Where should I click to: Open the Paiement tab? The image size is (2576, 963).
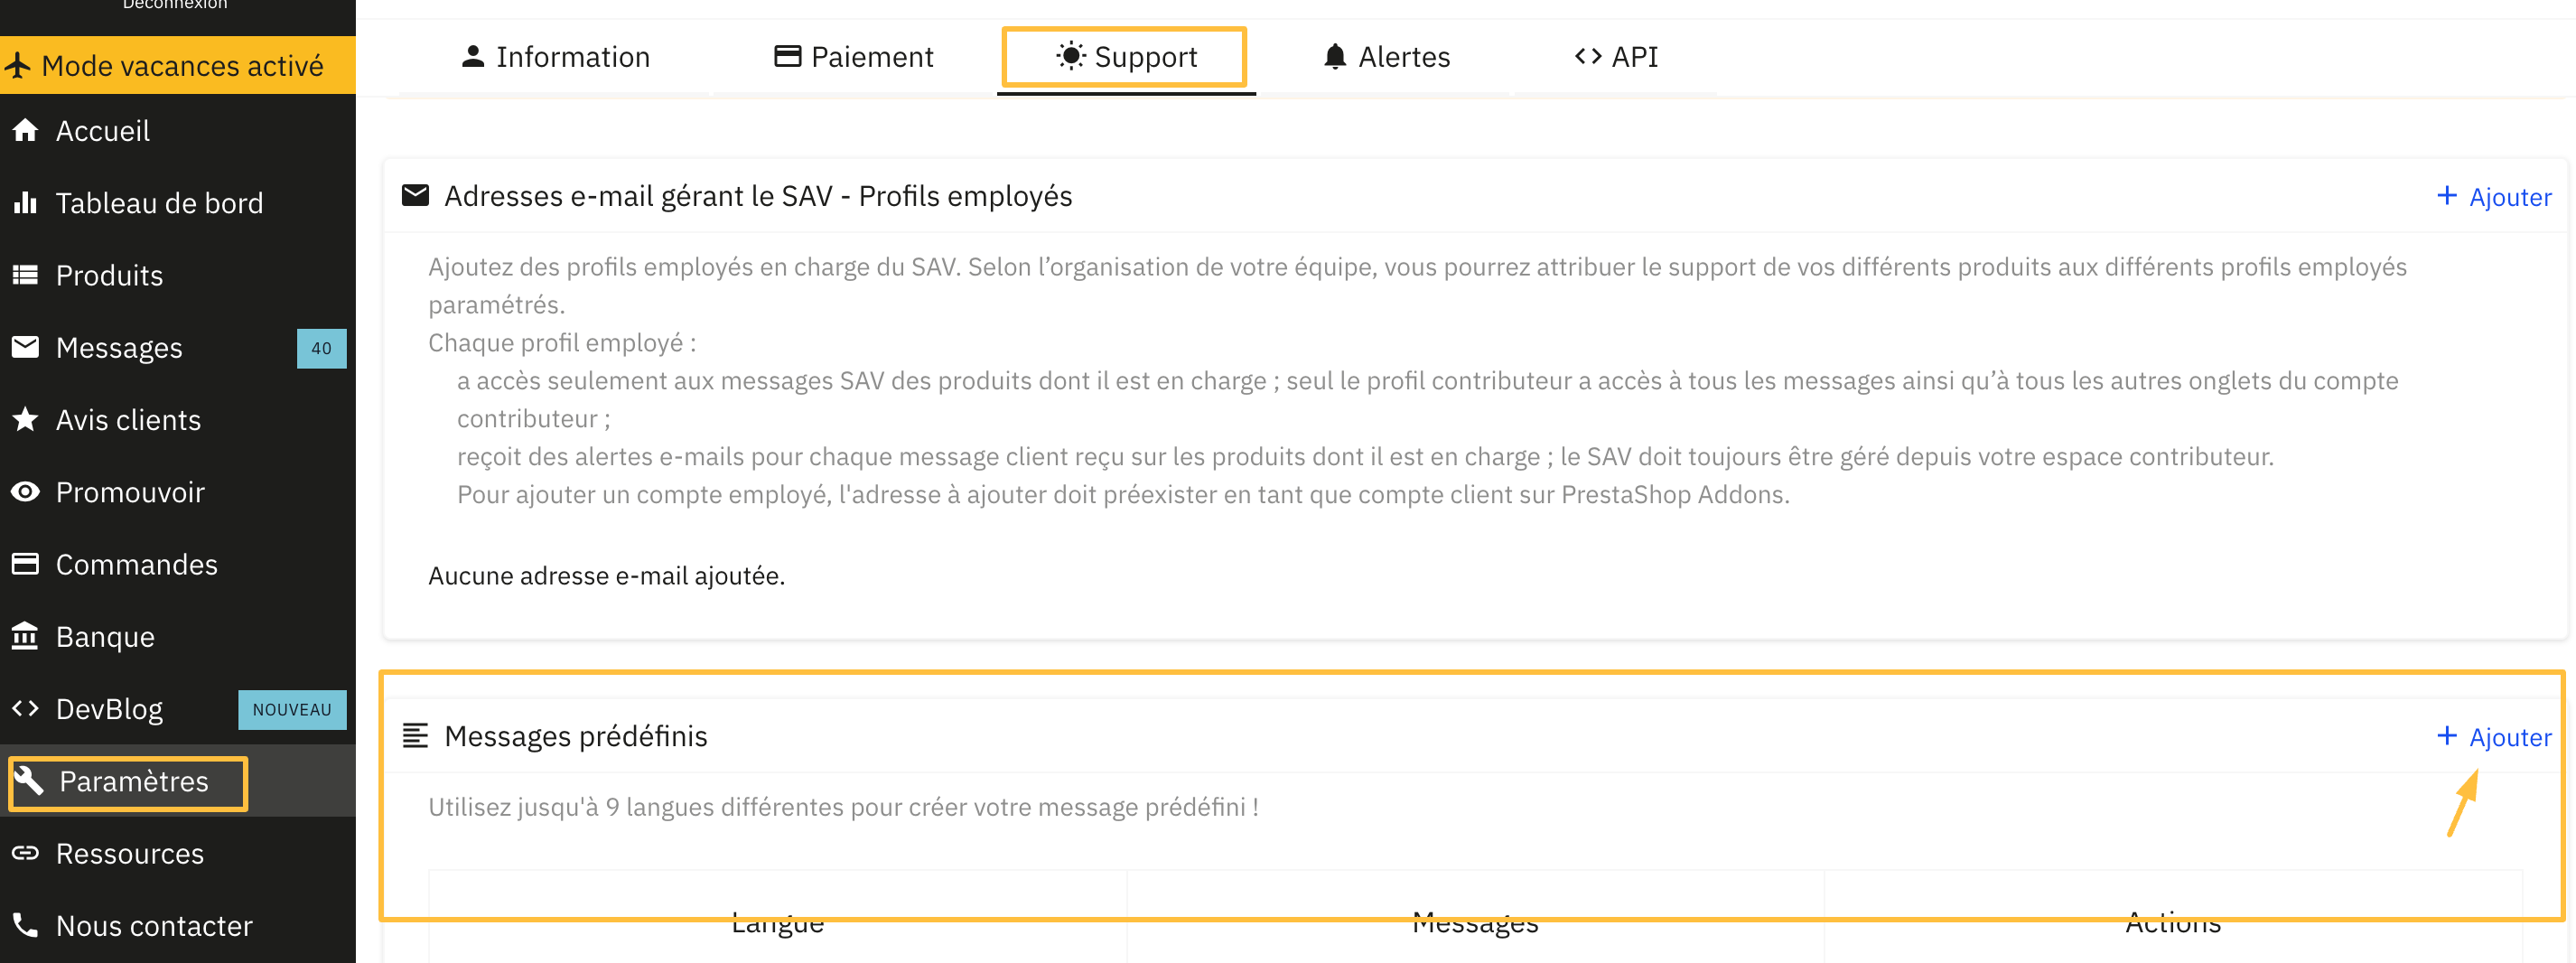[853, 57]
